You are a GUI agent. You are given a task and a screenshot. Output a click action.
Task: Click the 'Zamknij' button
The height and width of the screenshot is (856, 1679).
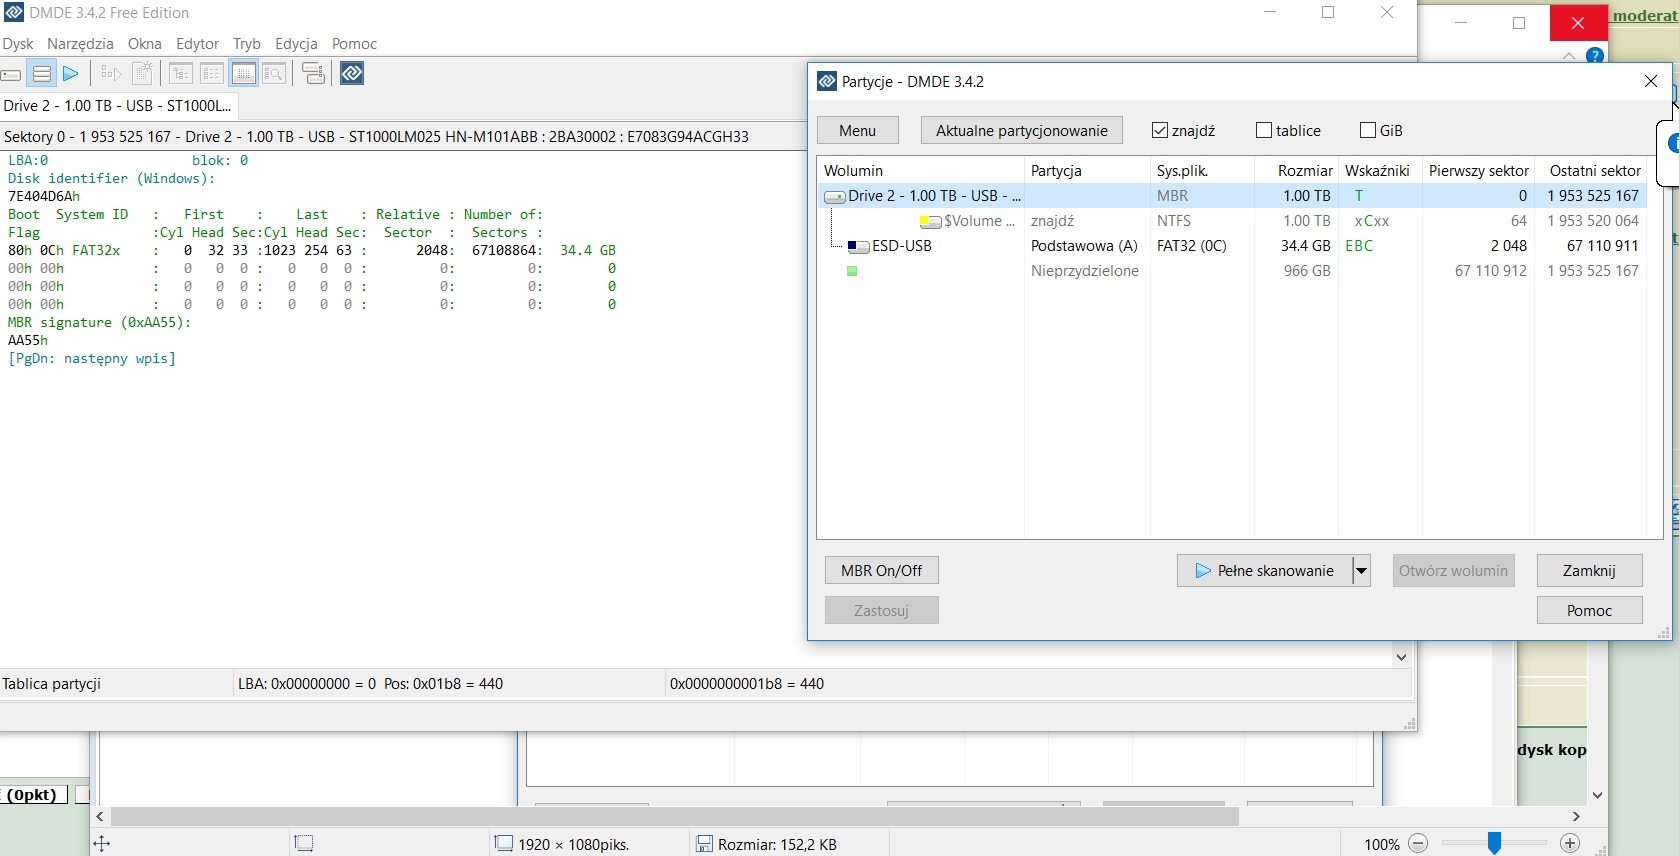point(1589,571)
